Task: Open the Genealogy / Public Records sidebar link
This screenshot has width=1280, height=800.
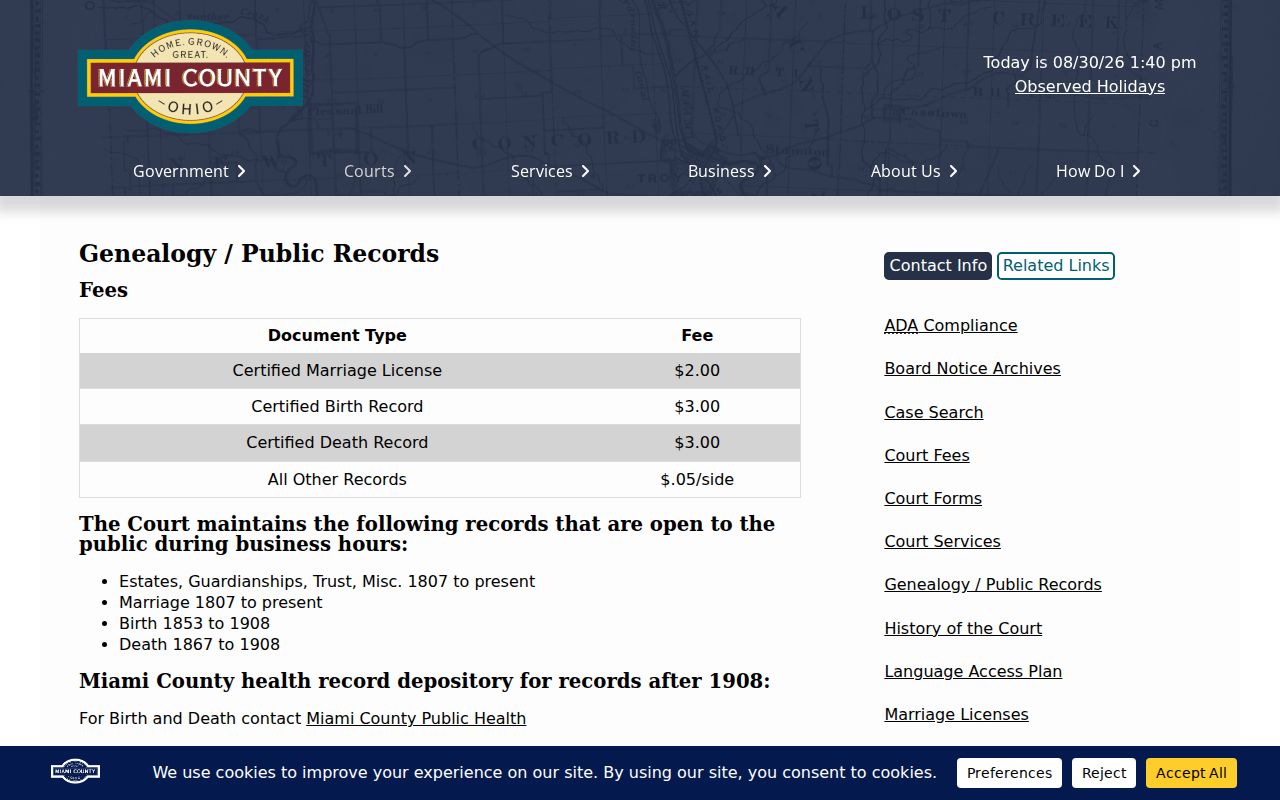Action: coord(993,584)
